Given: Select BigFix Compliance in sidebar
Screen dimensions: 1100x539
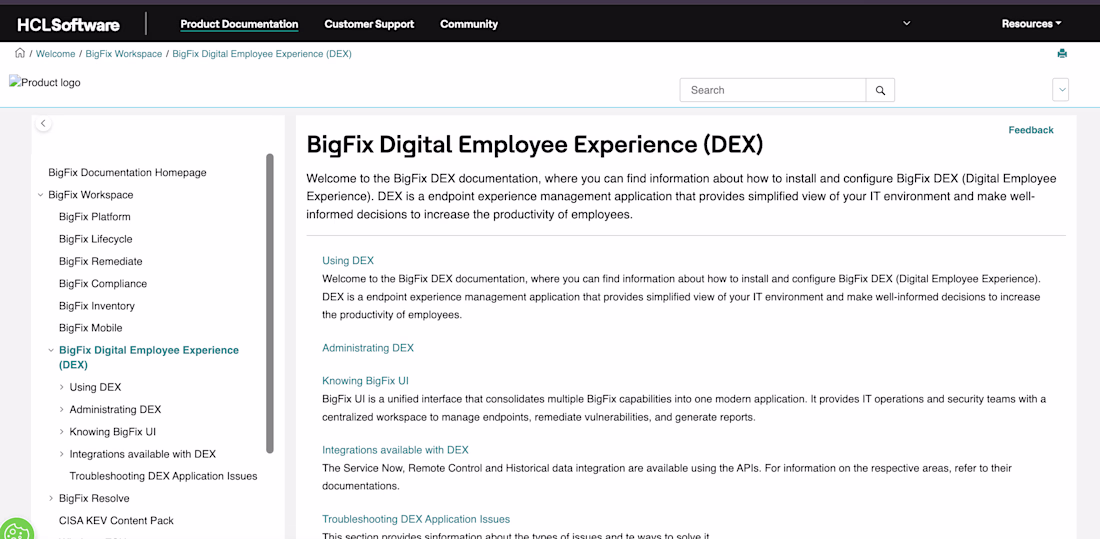Looking at the screenshot, I should pyautogui.click(x=102, y=284).
